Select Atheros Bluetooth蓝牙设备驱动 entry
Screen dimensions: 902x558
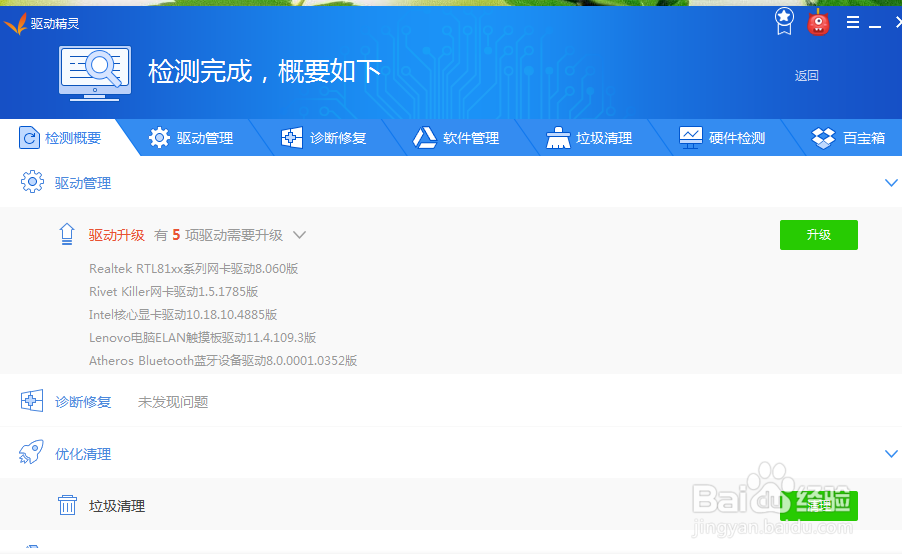coord(223,361)
